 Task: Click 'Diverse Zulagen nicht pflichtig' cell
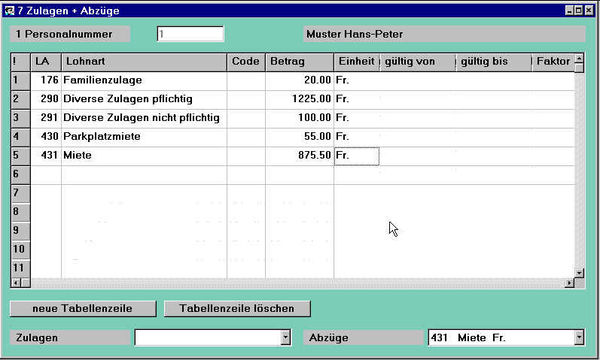tap(144, 118)
